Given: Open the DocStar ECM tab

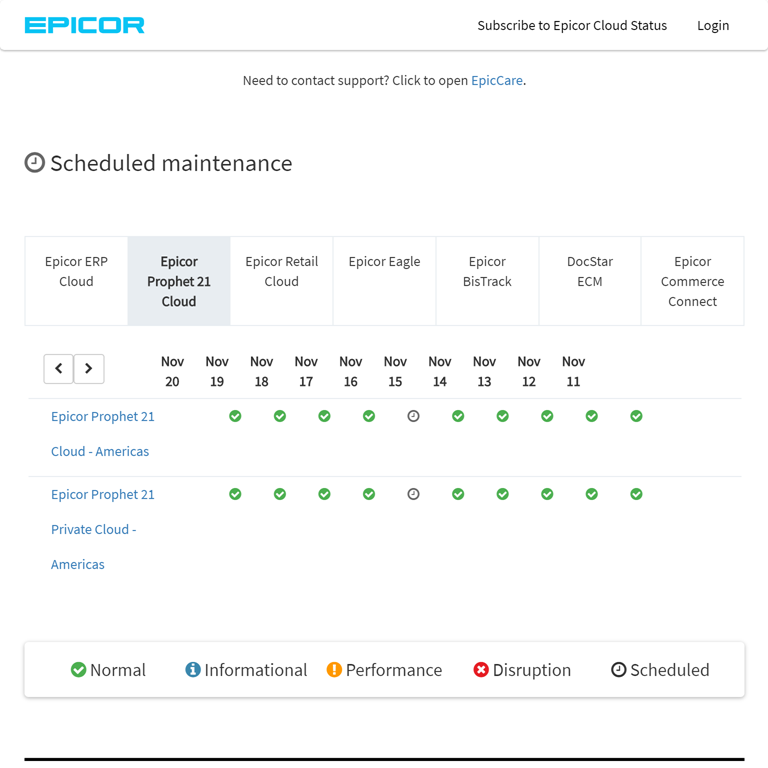Looking at the screenshot, I should [x=590, y=272].
